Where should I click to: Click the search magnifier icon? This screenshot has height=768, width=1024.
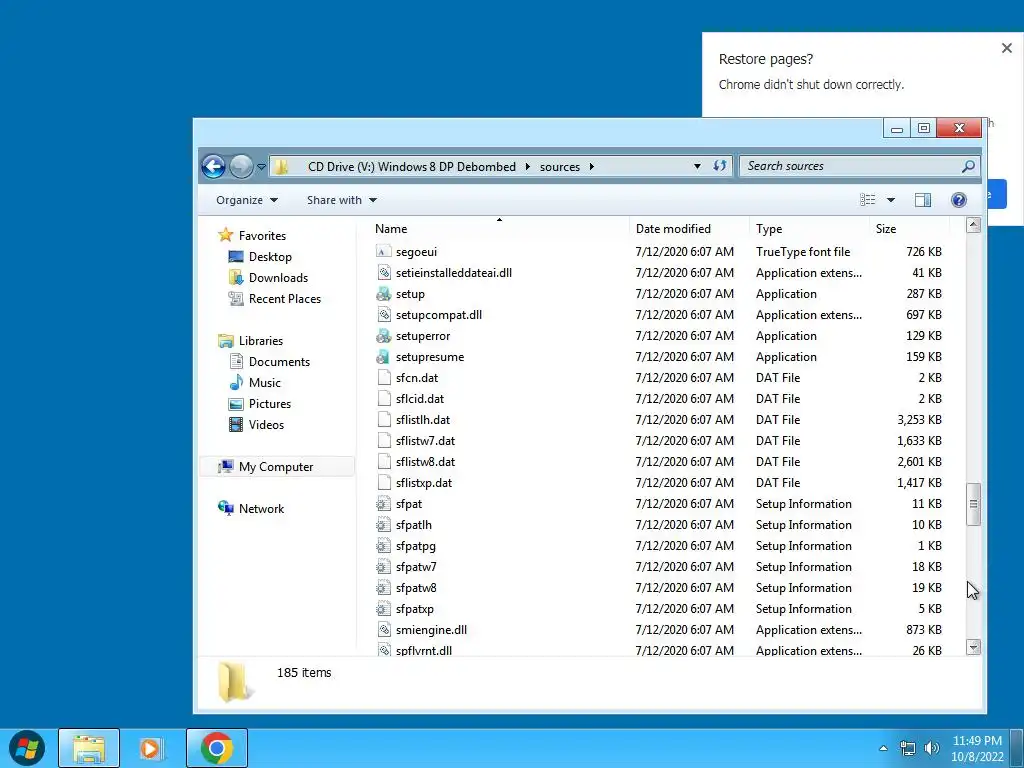point(968,166)
